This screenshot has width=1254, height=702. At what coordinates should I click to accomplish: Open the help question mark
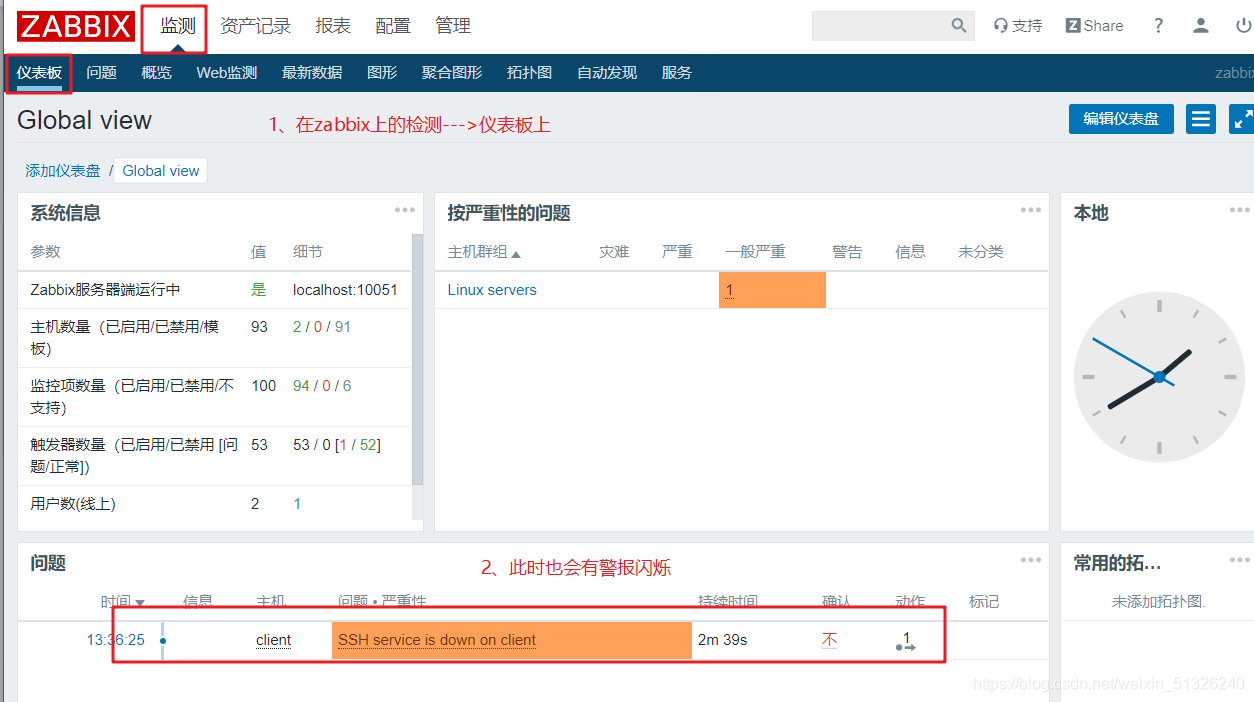point(1158,26)
